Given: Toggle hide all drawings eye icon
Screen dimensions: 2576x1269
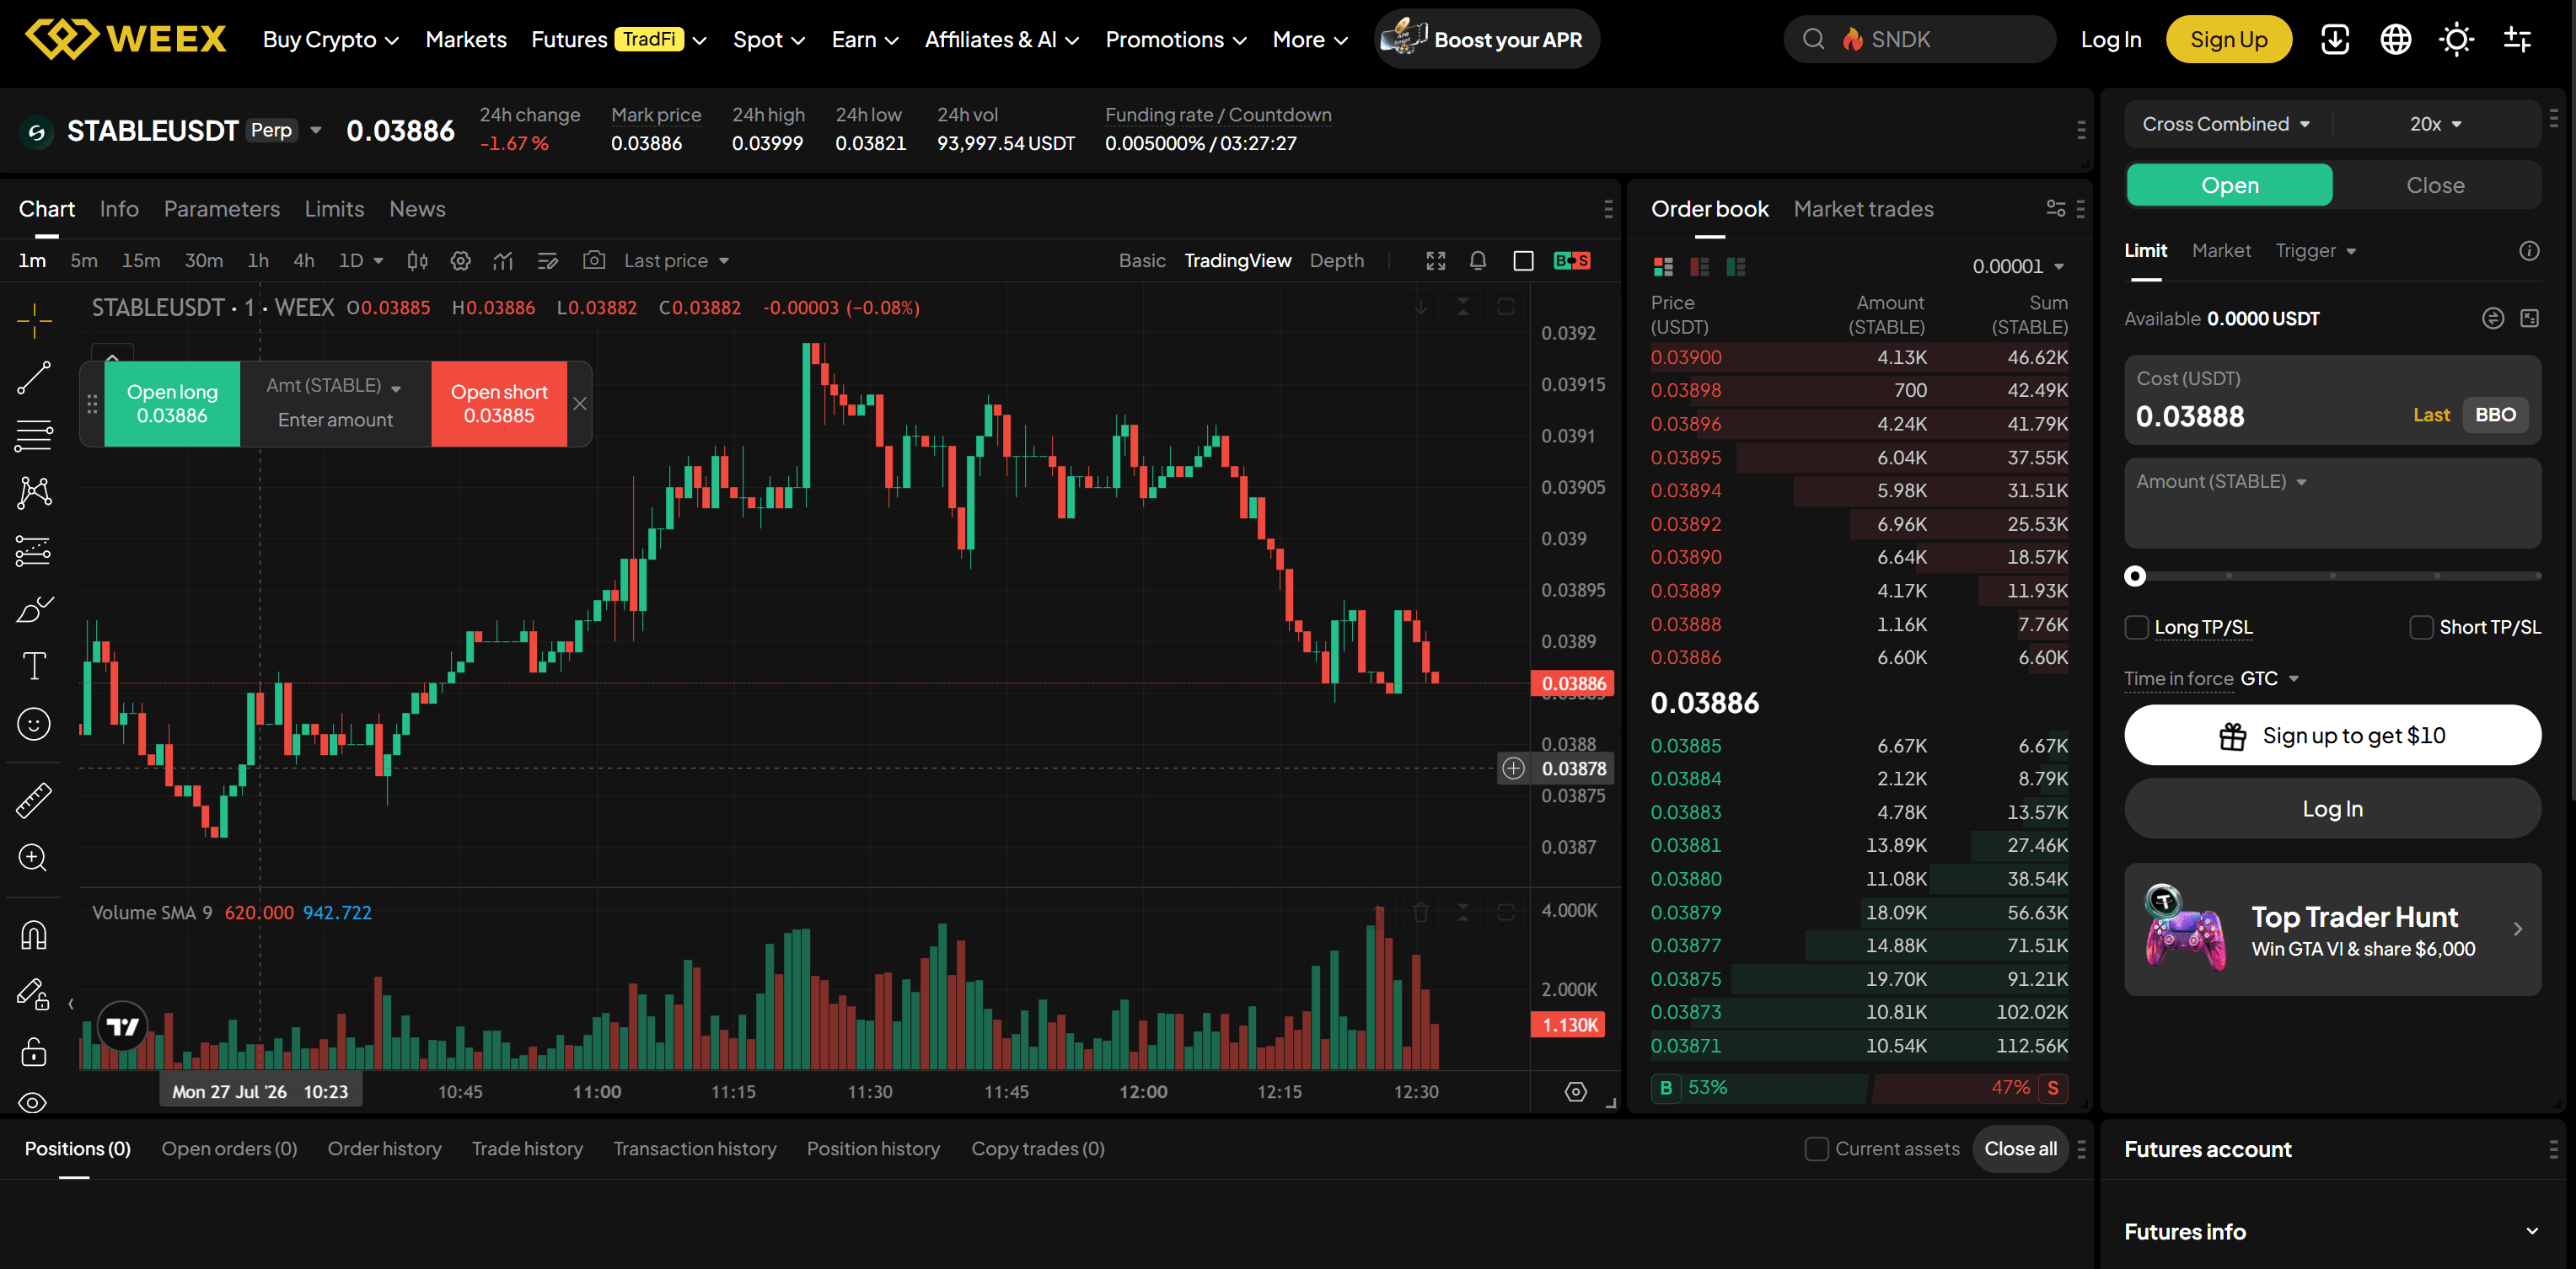Looking at the screenshot, I should [x=34, y=1102].
